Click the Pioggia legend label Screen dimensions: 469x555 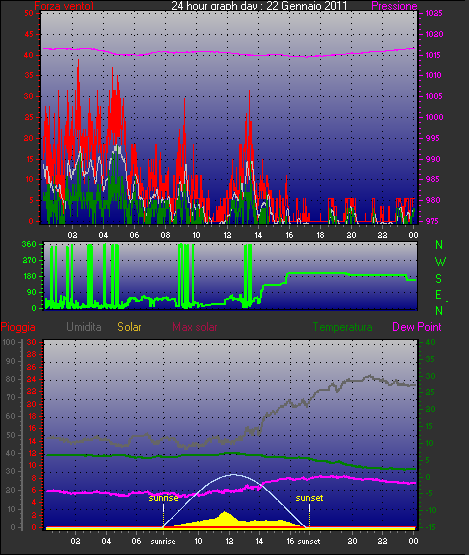tap(18, 327)
